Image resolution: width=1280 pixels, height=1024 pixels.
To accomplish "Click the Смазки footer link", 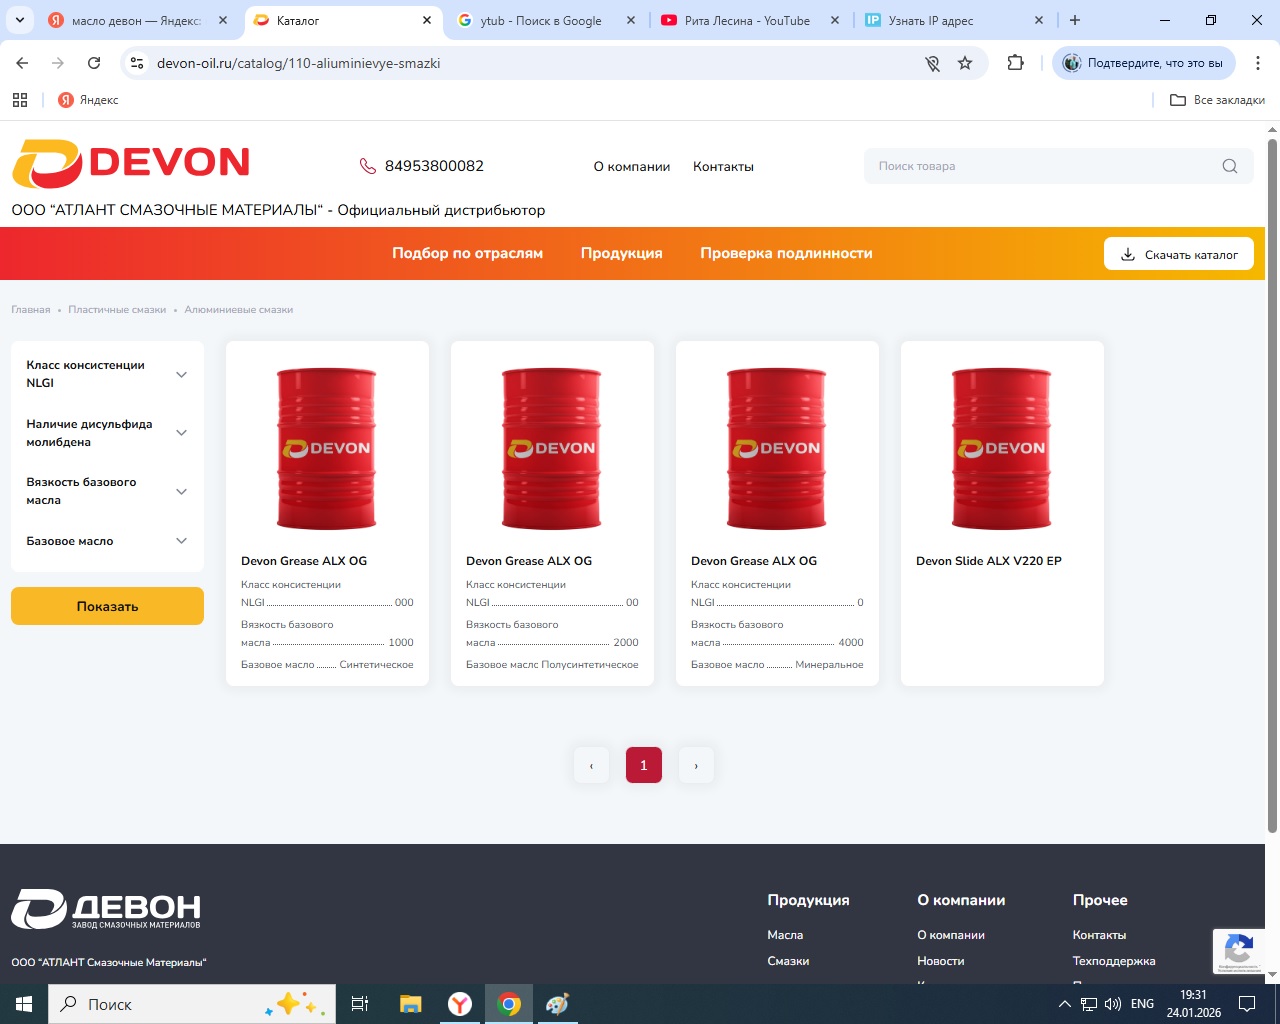I will point(788,961).
